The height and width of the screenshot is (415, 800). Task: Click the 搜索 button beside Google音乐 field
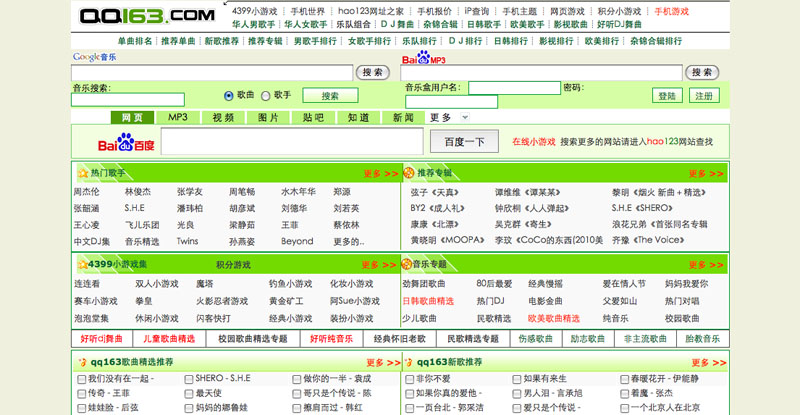(x=372, y=72)
